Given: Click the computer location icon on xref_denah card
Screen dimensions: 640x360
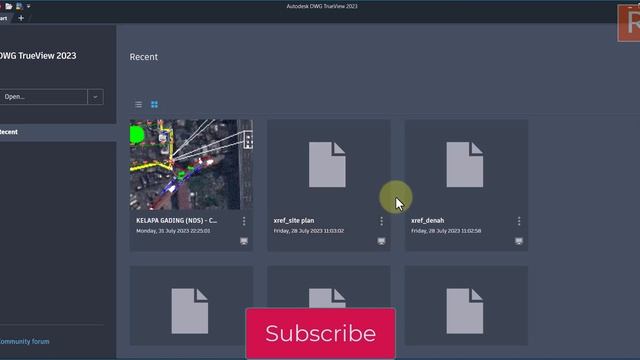Looking at the screenshot, I should coord(519,241).
